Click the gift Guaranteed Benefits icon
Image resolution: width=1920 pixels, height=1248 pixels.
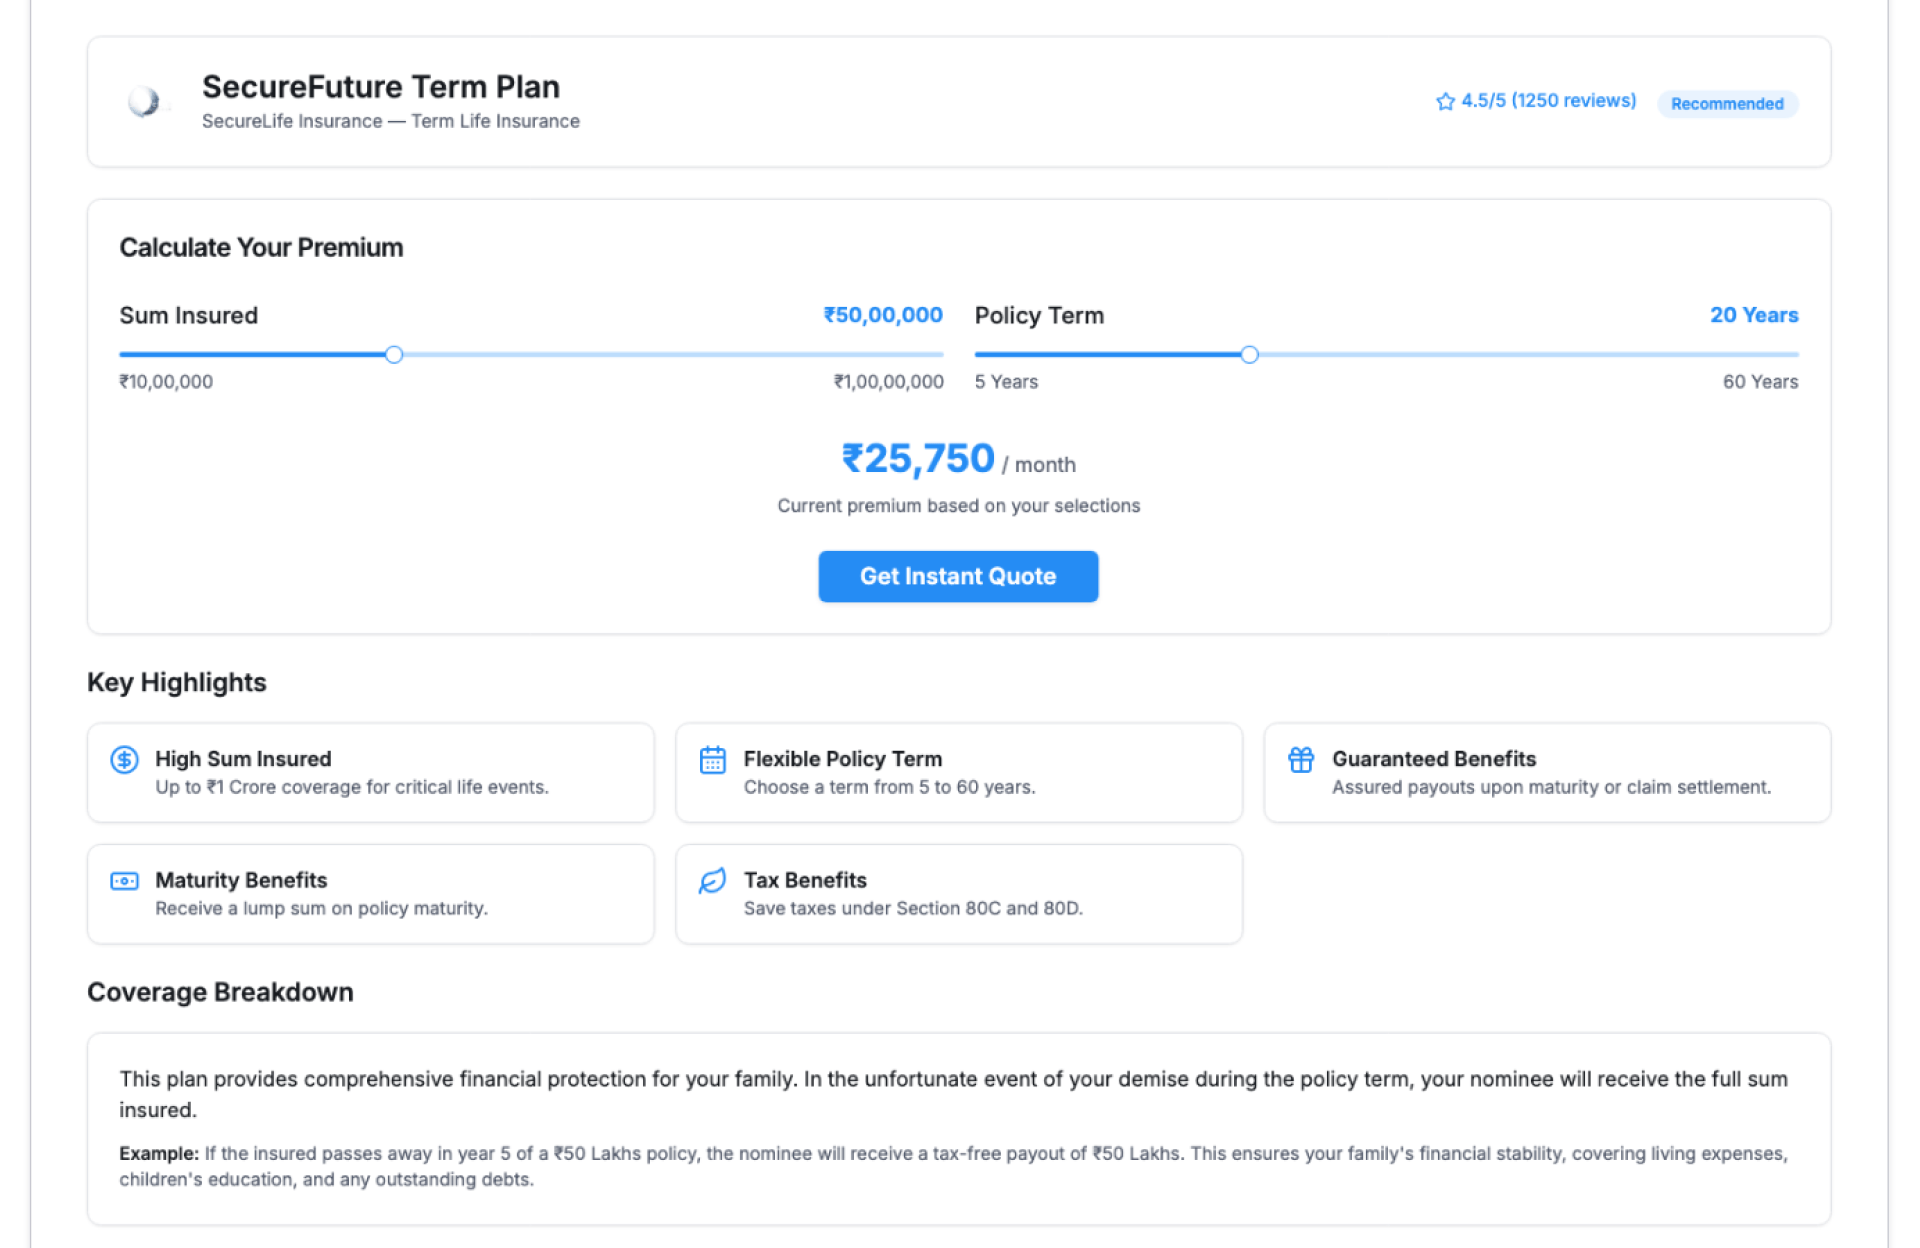1300,760
